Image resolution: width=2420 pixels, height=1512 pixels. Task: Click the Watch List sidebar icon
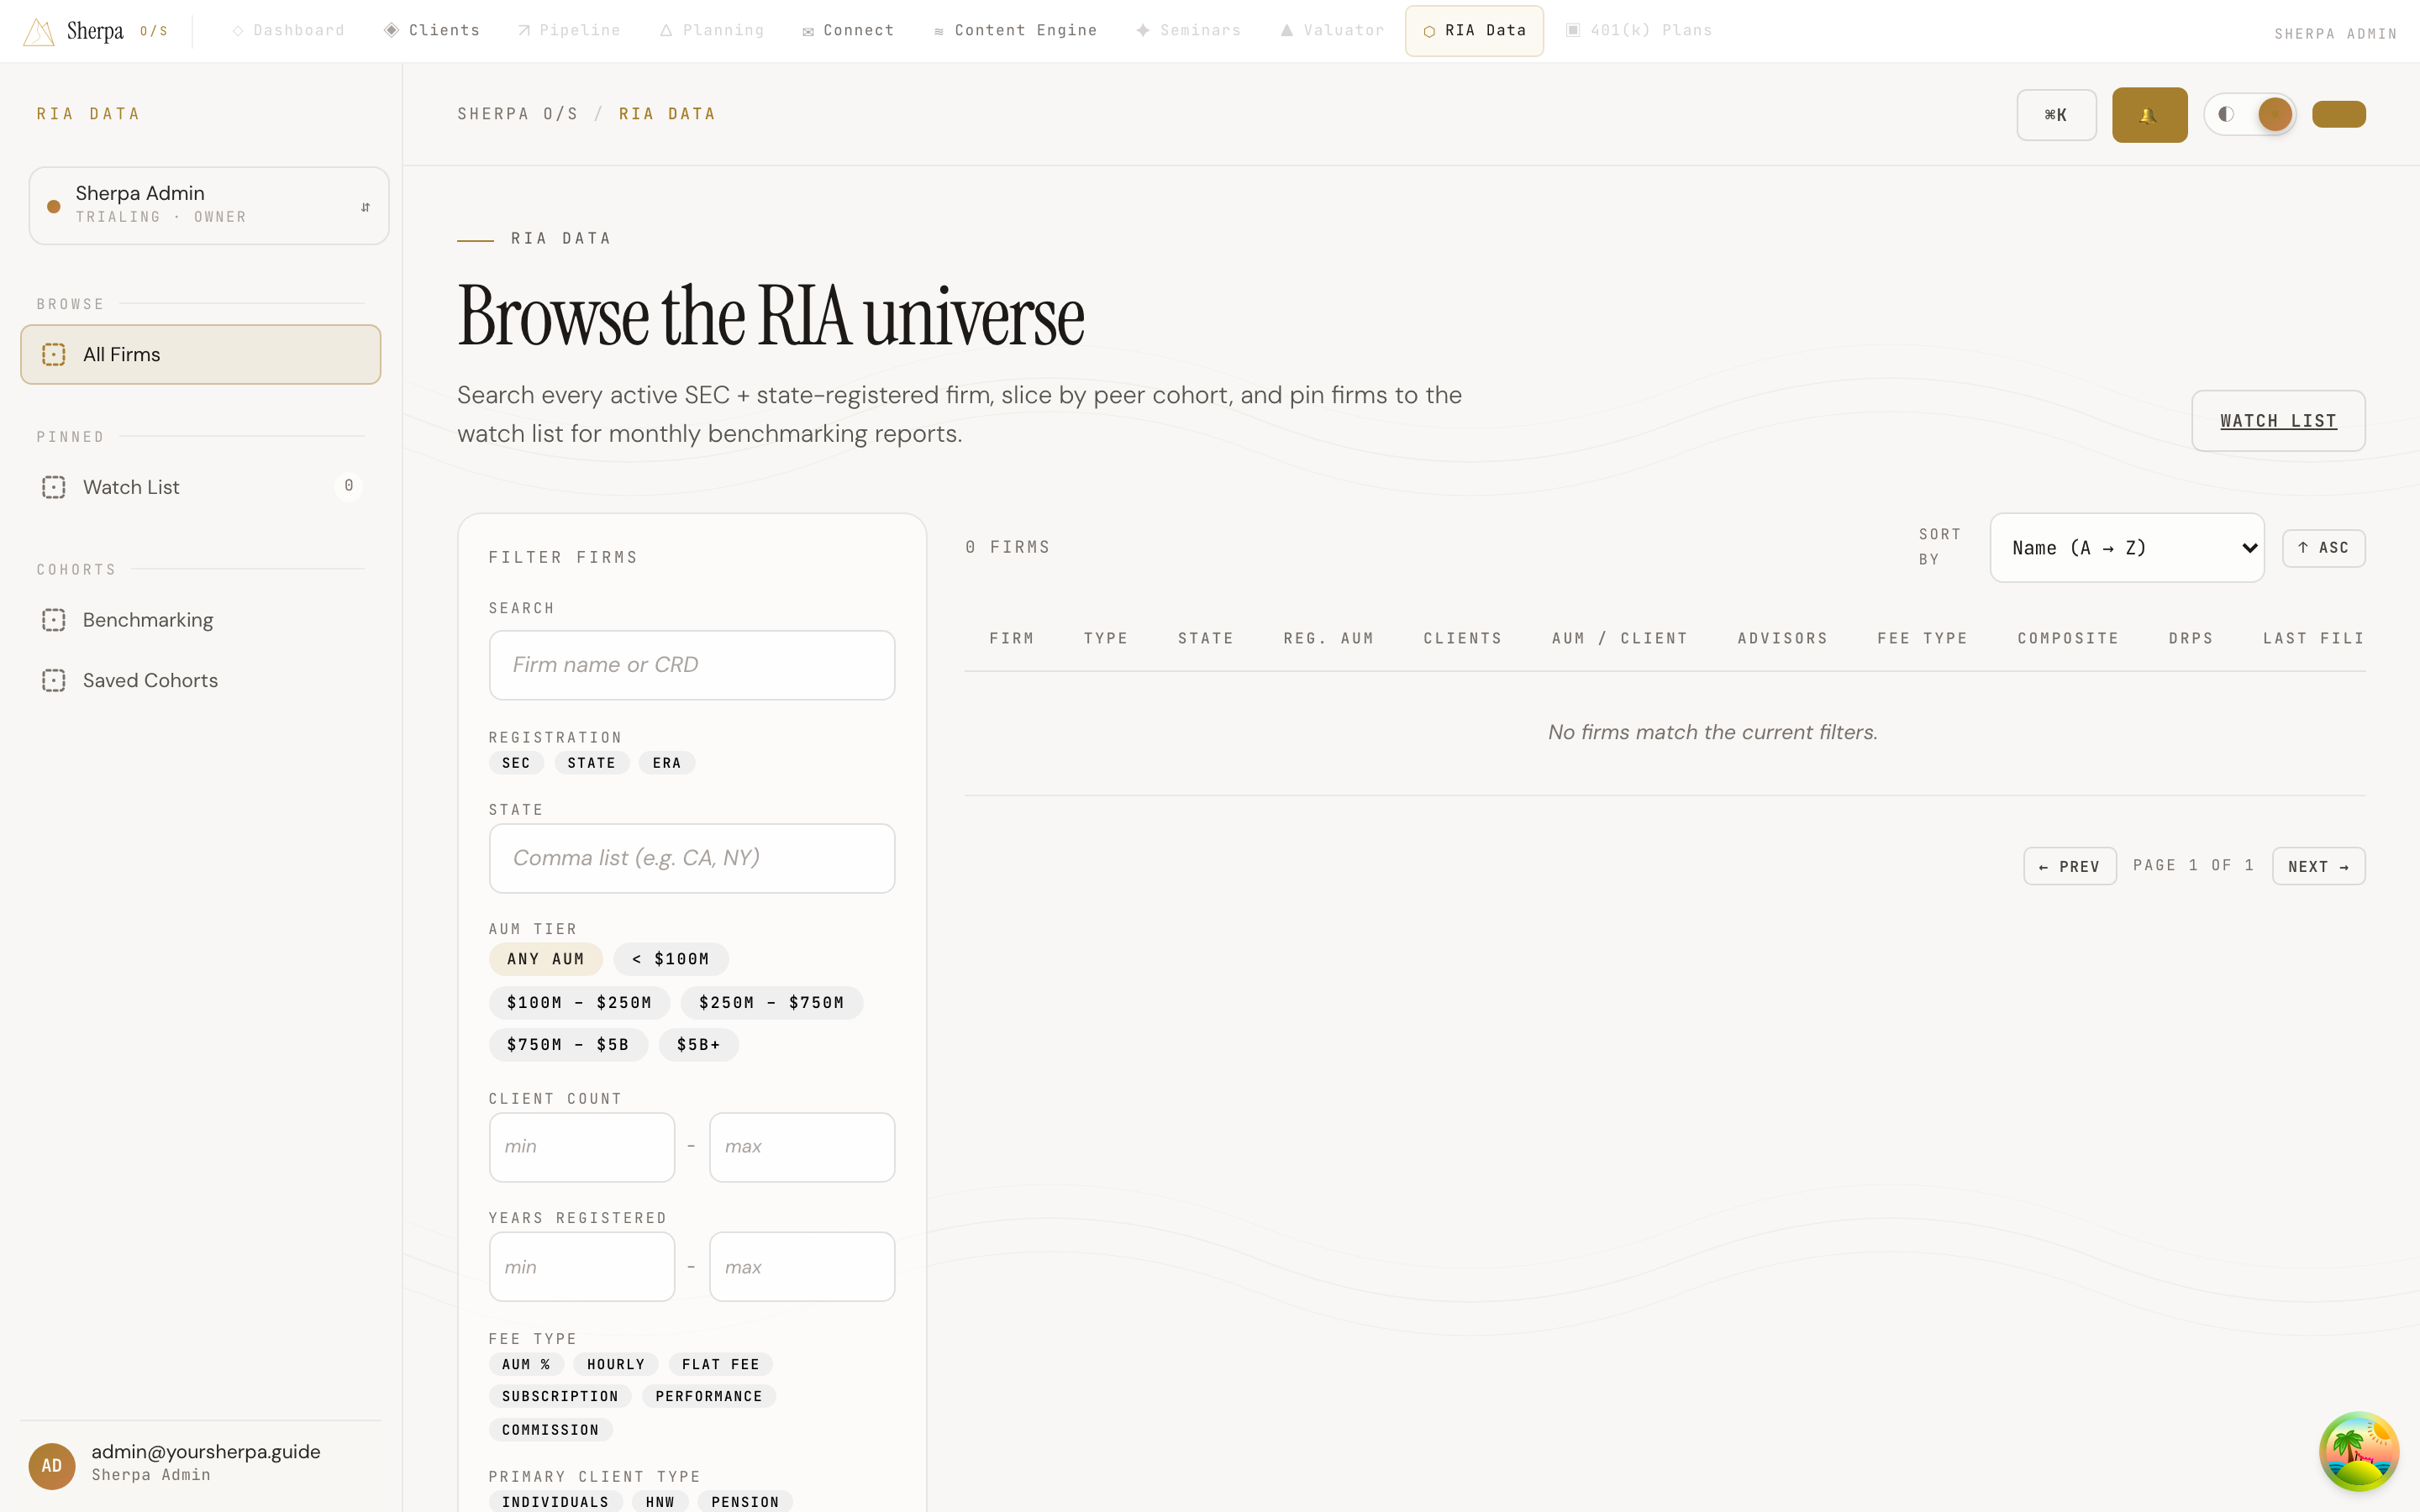(54, 487)
